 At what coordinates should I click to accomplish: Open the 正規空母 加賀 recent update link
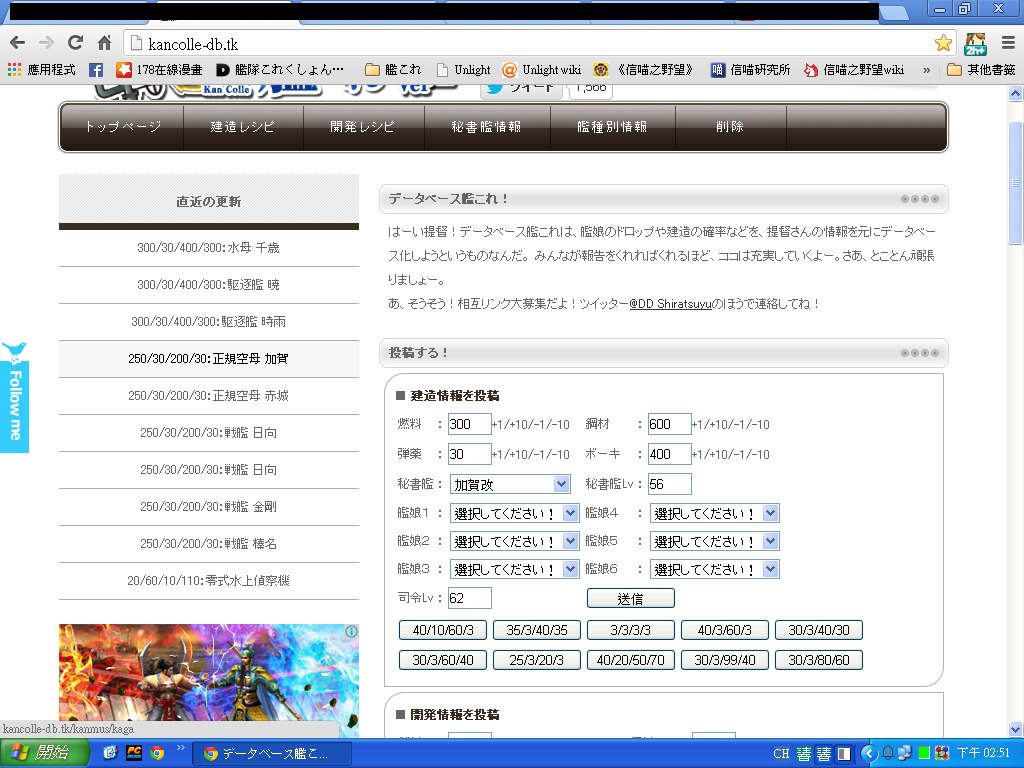(x=208, y=359)
